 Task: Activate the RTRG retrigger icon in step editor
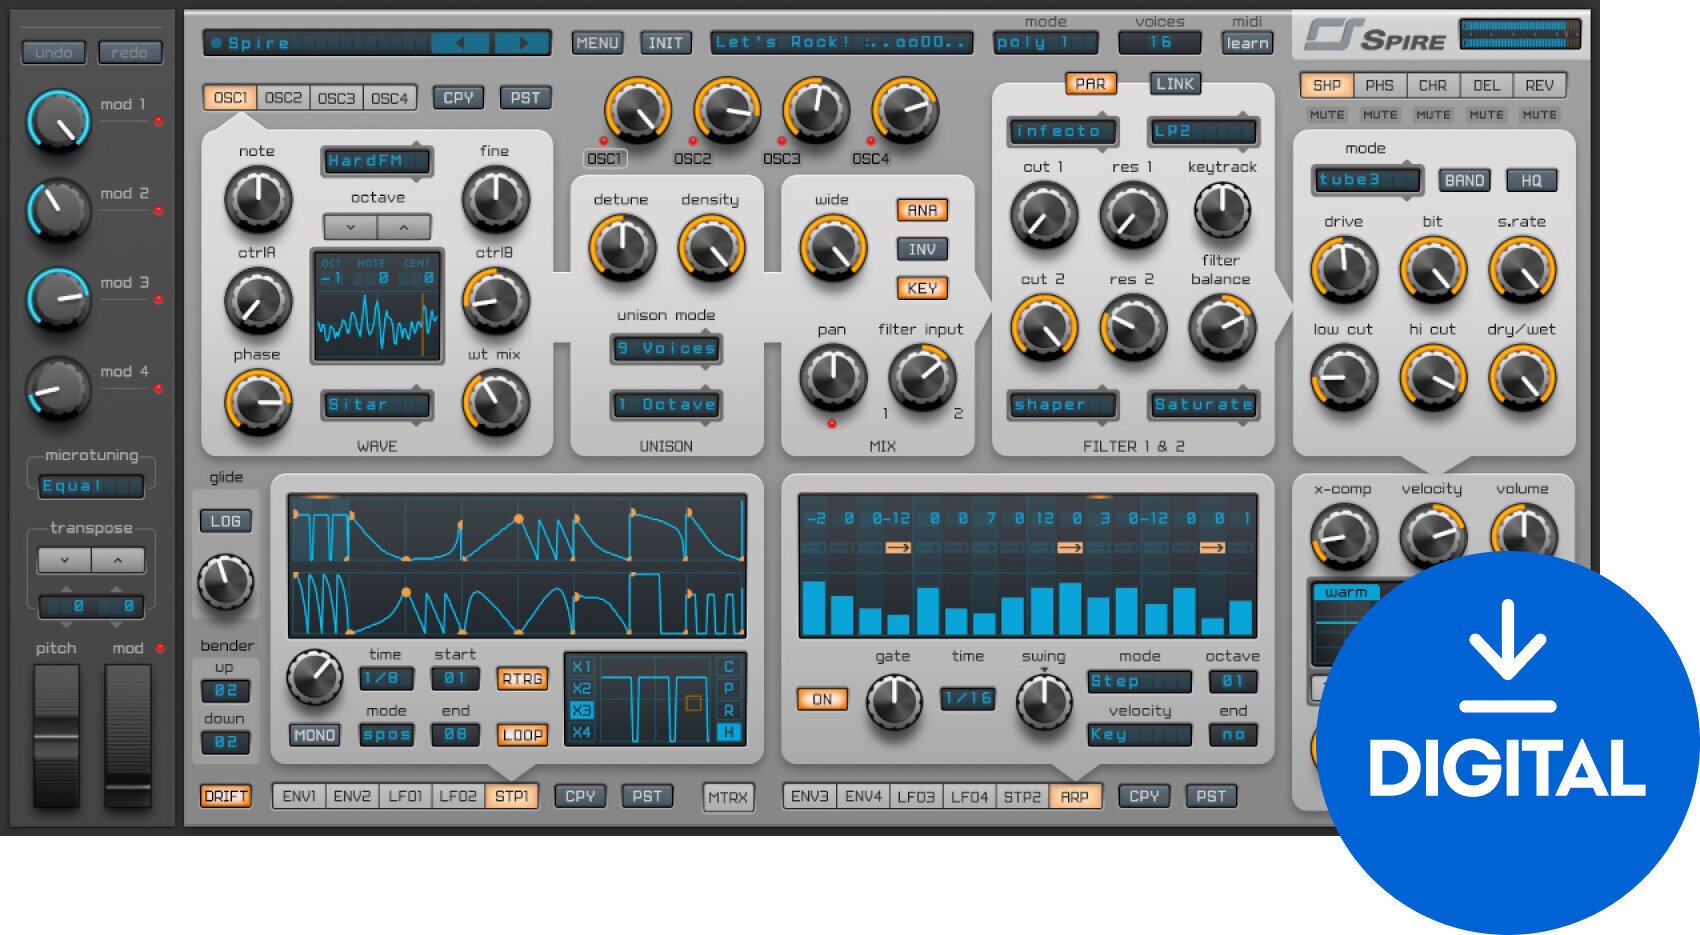click(519, 679)
